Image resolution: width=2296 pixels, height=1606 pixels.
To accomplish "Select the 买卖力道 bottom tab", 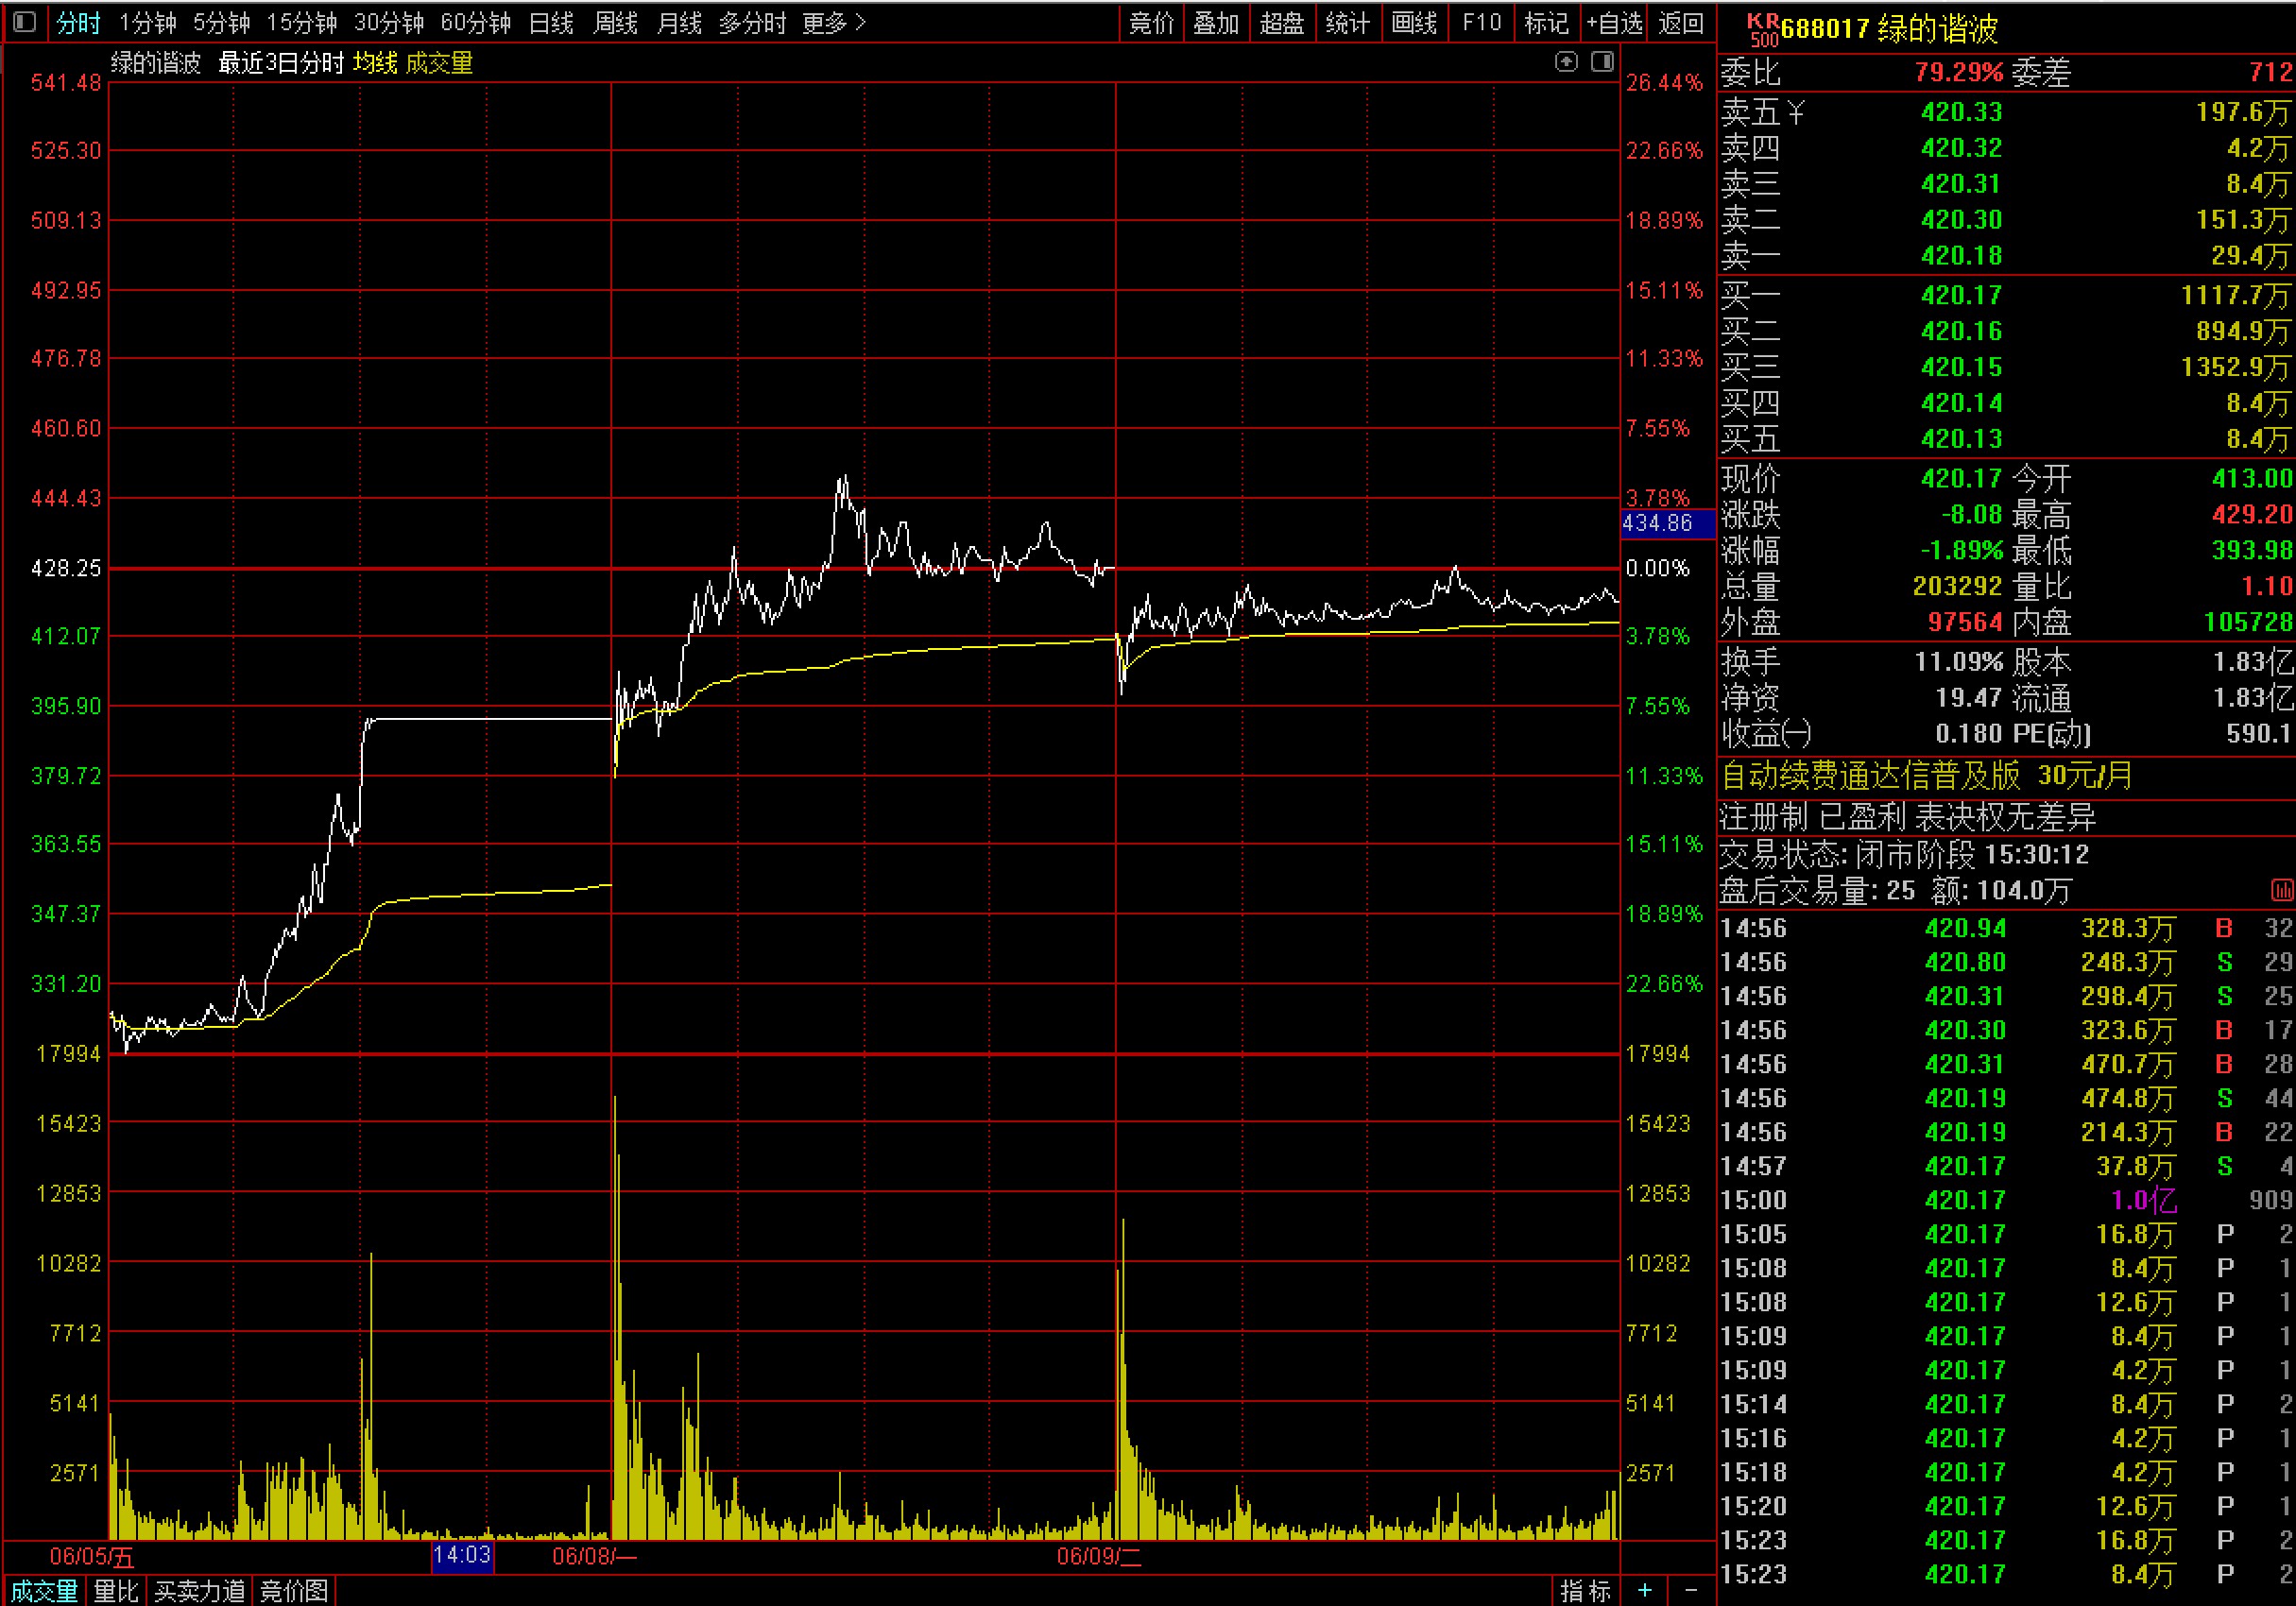I will (x=199, y=1590).
